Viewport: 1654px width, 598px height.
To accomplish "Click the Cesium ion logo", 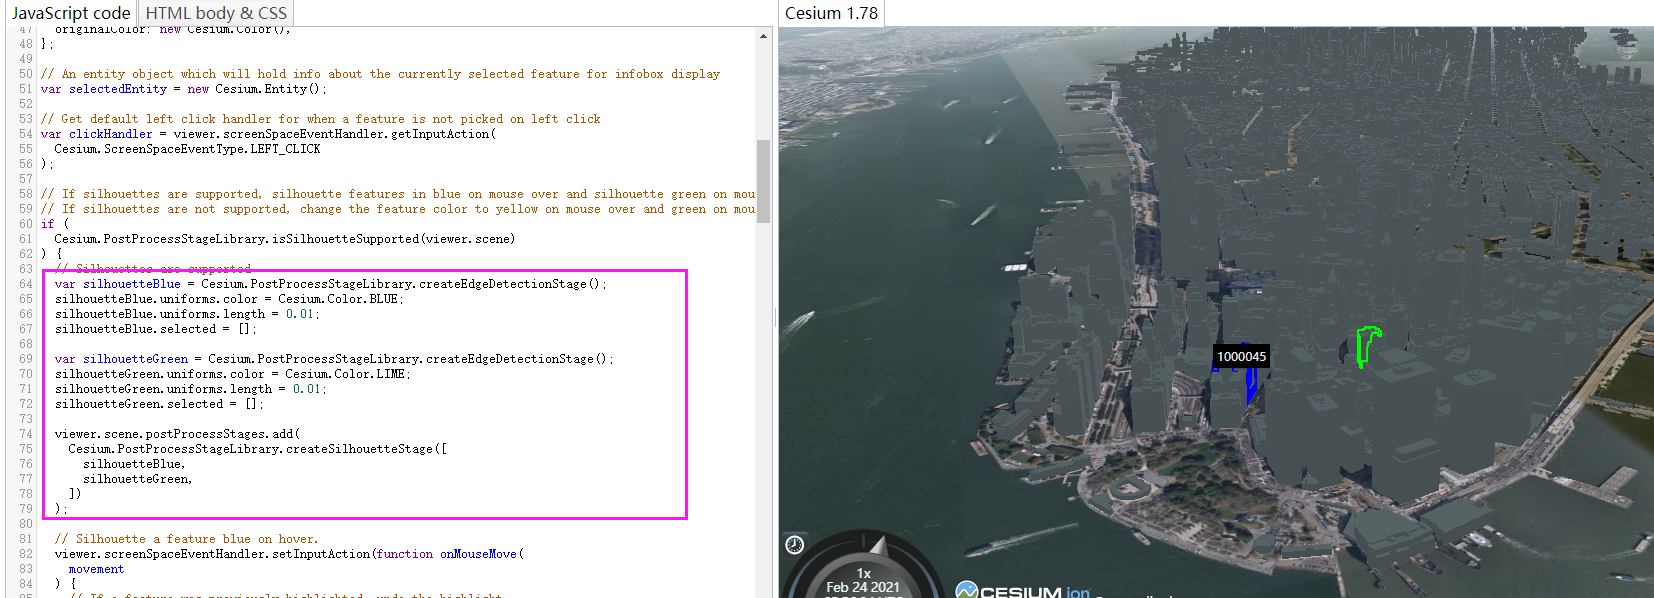I will click(x=1022, y=590).
